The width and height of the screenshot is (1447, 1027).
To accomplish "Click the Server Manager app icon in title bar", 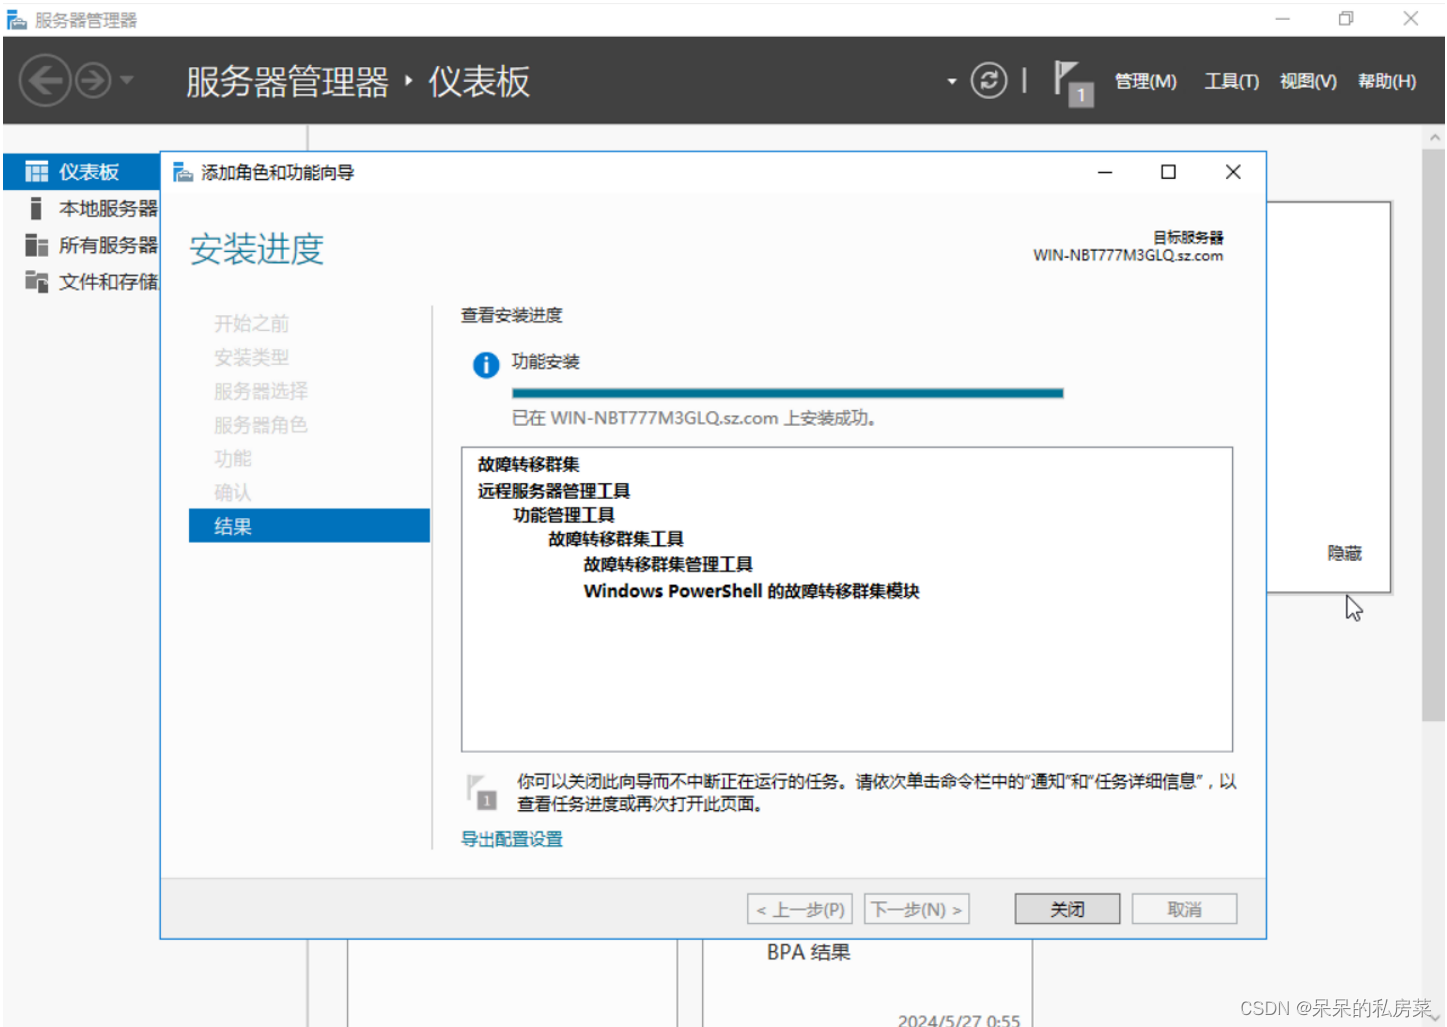I will 17,20.
